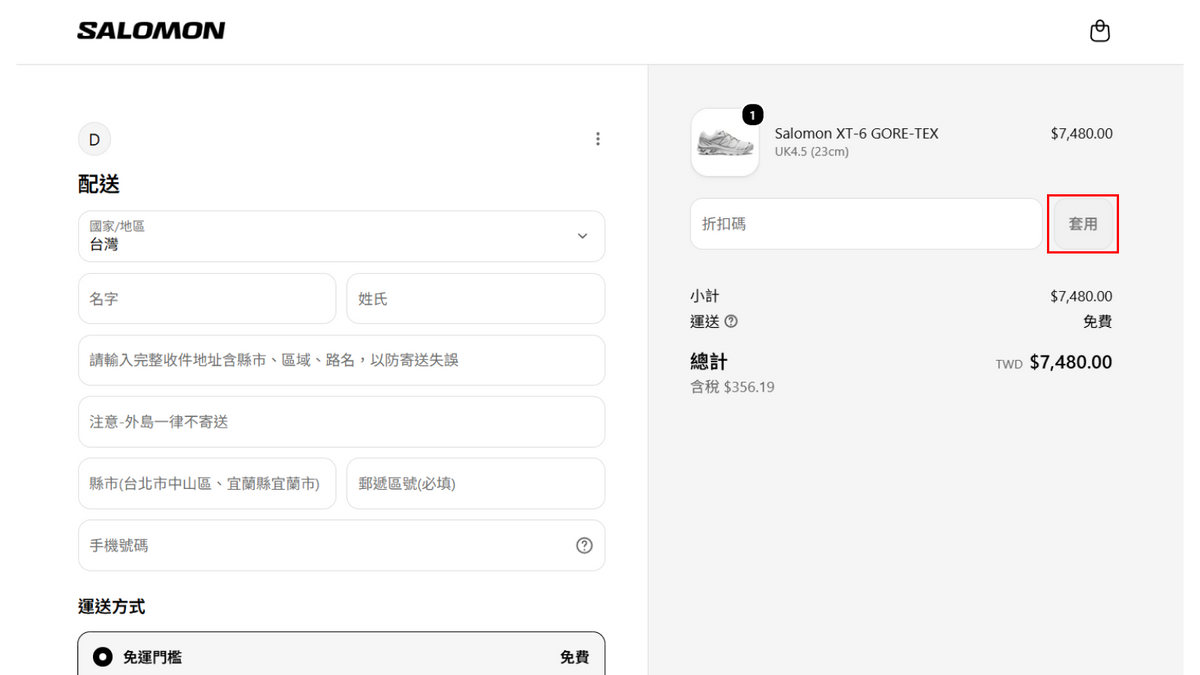This screenshot has width=1200, height=675.
Task: Focus the full delivery address field
Action: pos(341,360)
